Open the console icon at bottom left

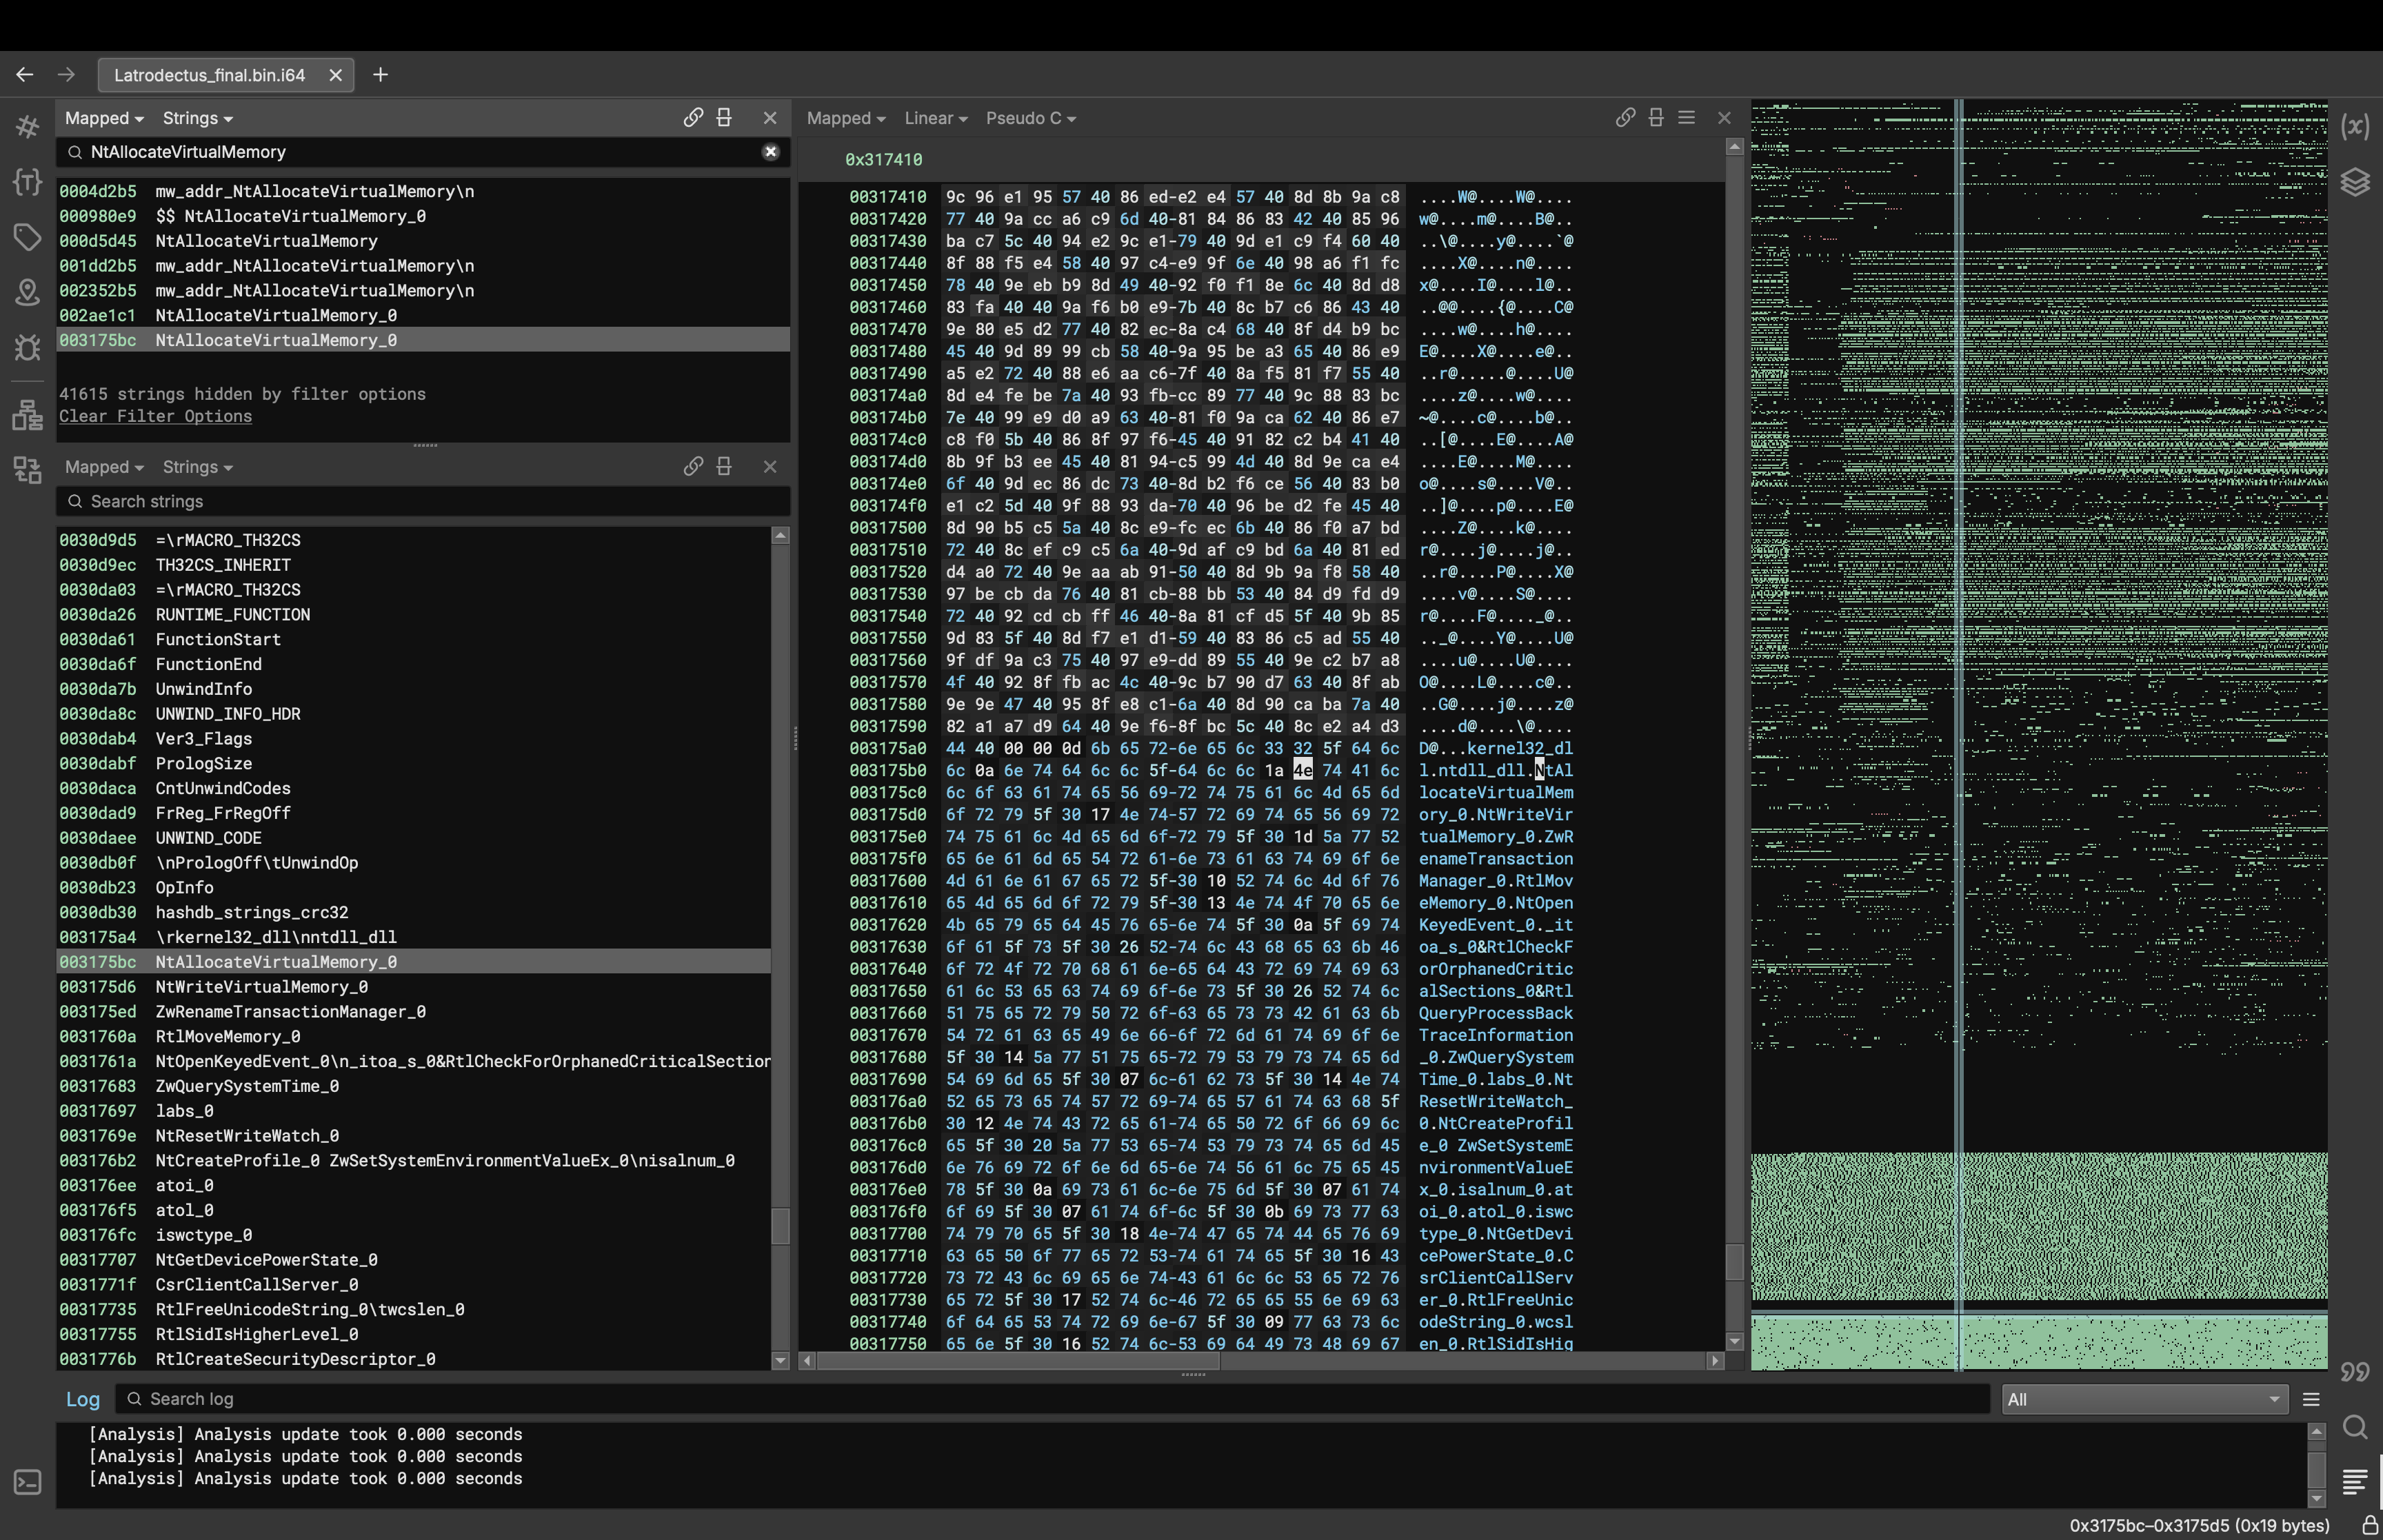point(27,1482)
